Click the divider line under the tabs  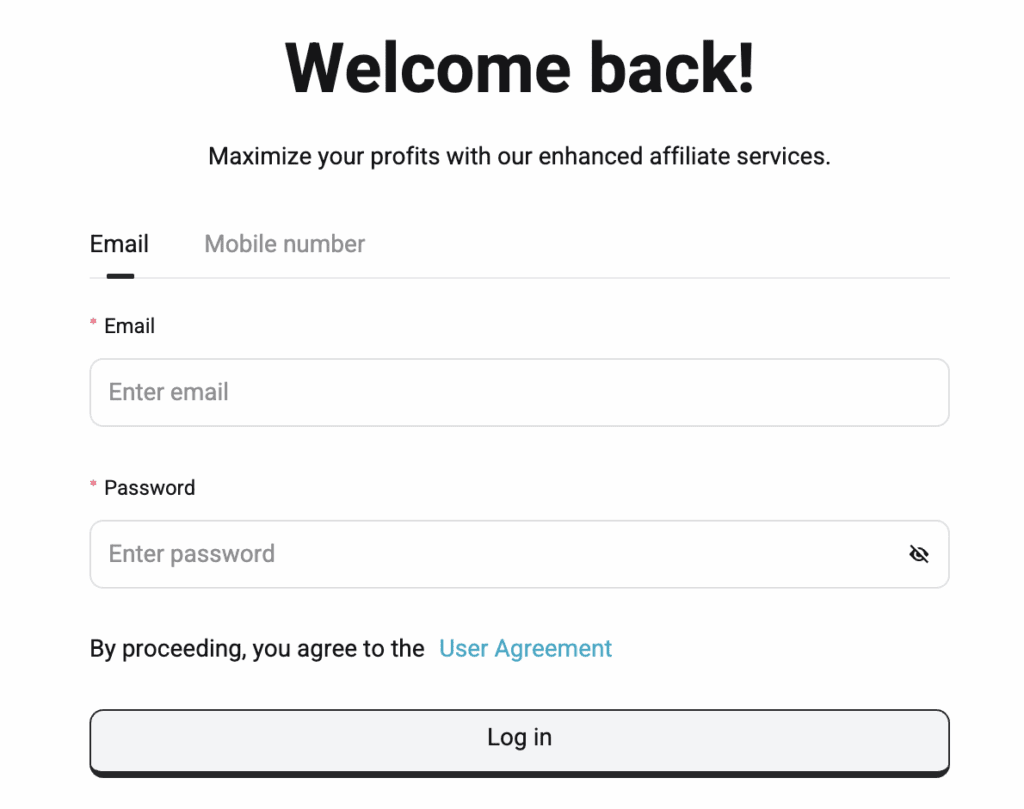click(600, 278)
